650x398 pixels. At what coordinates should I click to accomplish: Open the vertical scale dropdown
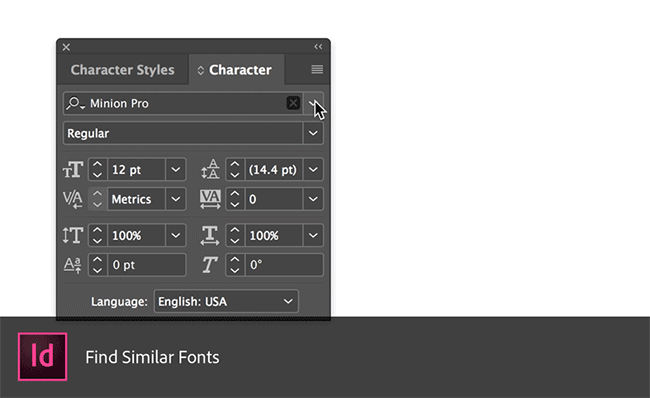pyautogui.click(x=176, y=235)
